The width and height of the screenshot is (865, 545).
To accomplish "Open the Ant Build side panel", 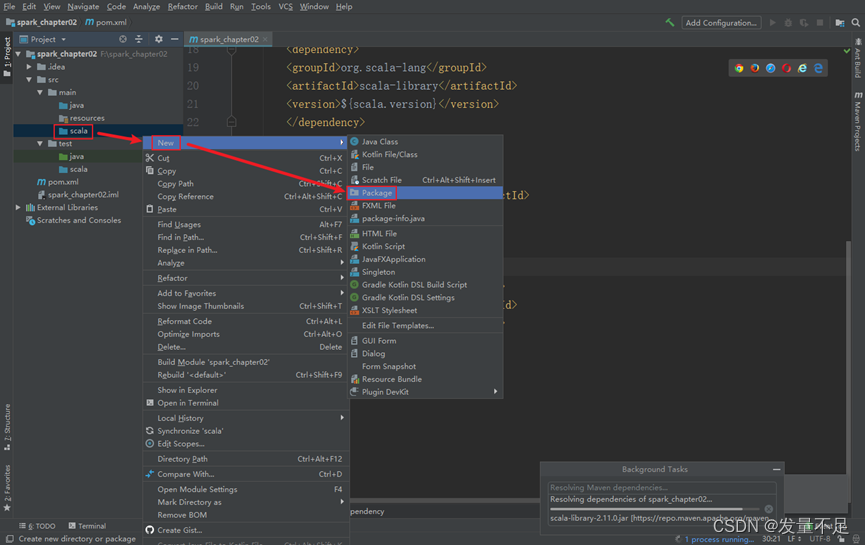I will (858, 58).
